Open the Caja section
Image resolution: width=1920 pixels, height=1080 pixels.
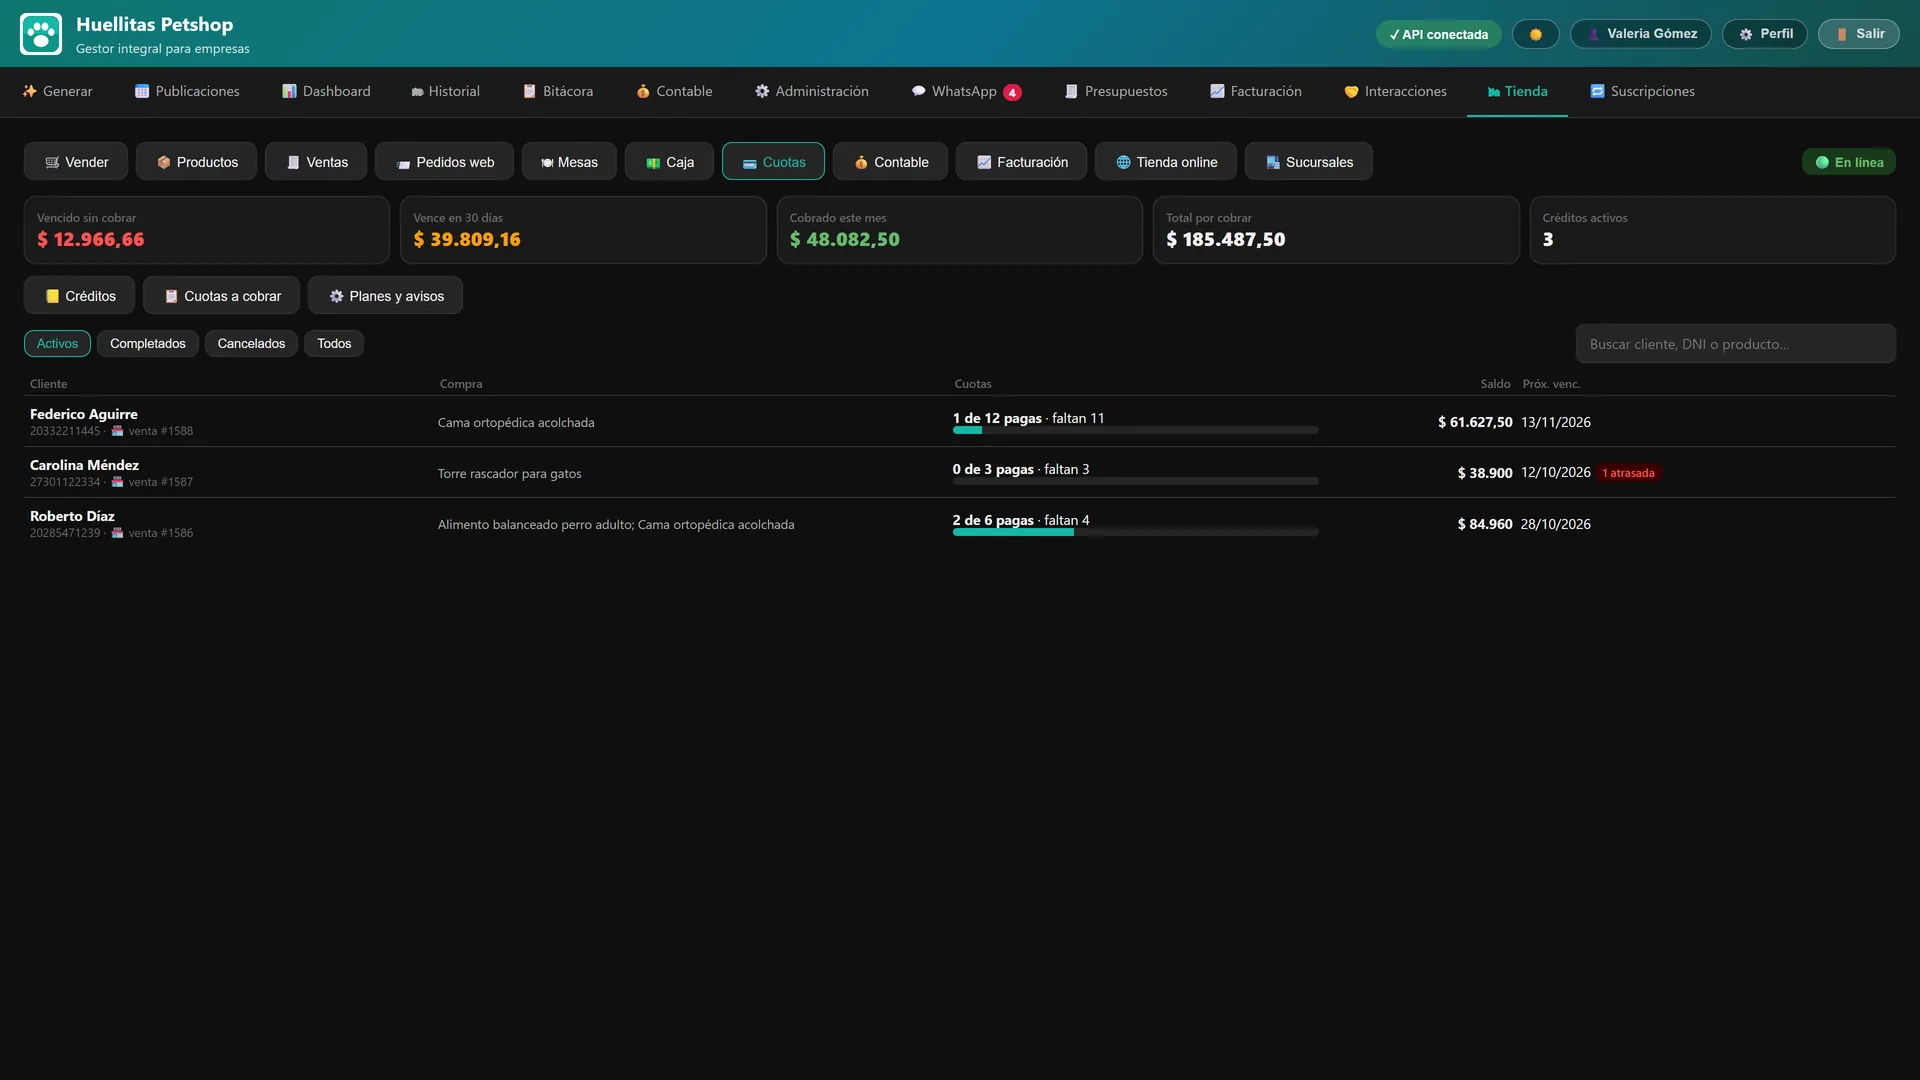[669, 162]
